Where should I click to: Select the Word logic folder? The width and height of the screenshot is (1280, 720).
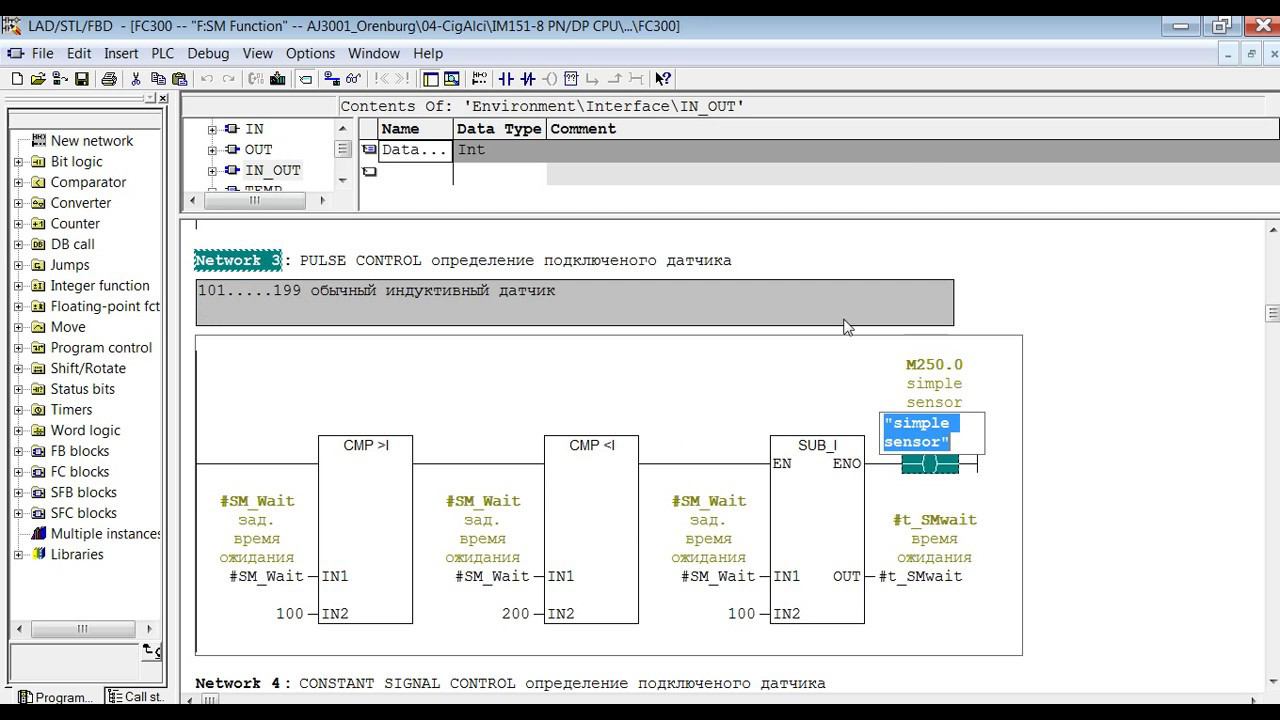click(85, 431)
